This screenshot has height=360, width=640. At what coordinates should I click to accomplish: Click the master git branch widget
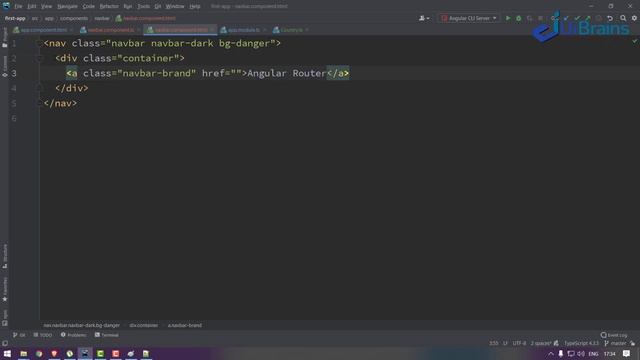pyautogui.click(x=615, y=343)
